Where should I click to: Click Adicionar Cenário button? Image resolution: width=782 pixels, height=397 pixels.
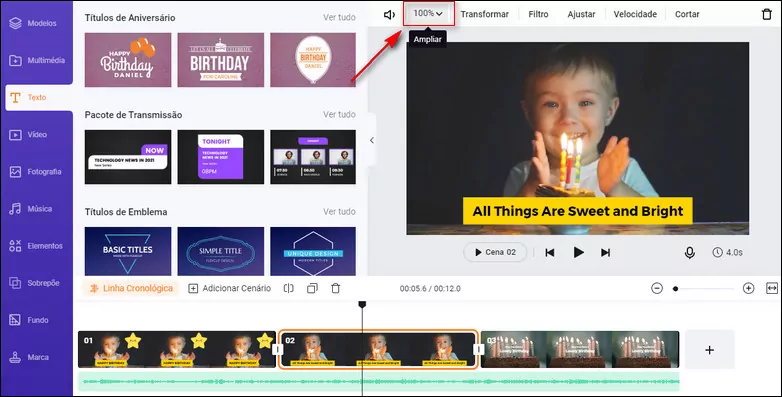[229, 288]
